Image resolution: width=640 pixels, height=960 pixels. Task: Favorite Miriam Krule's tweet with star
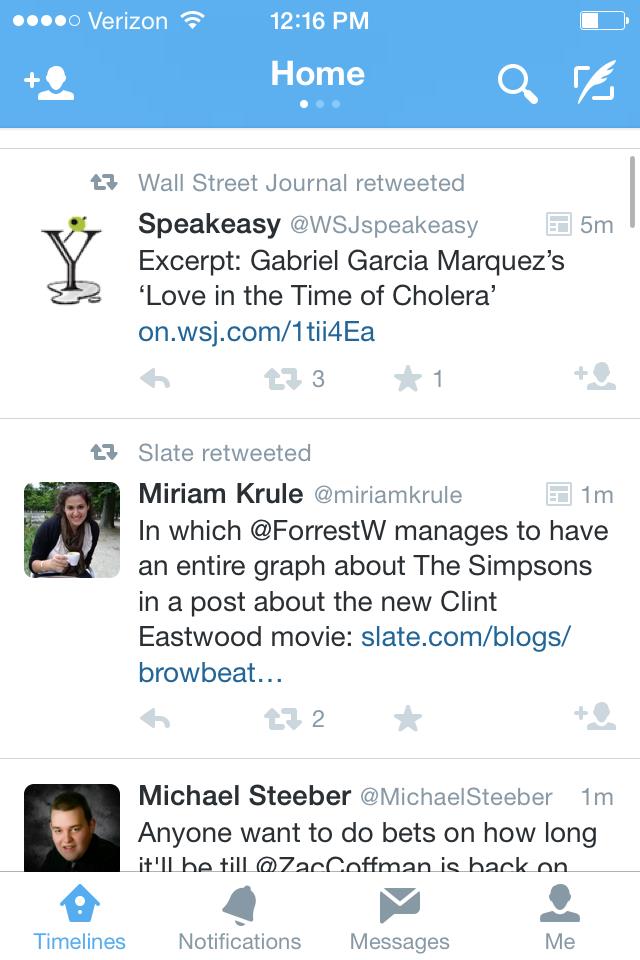pyautogui.click(x=408, y=719)
